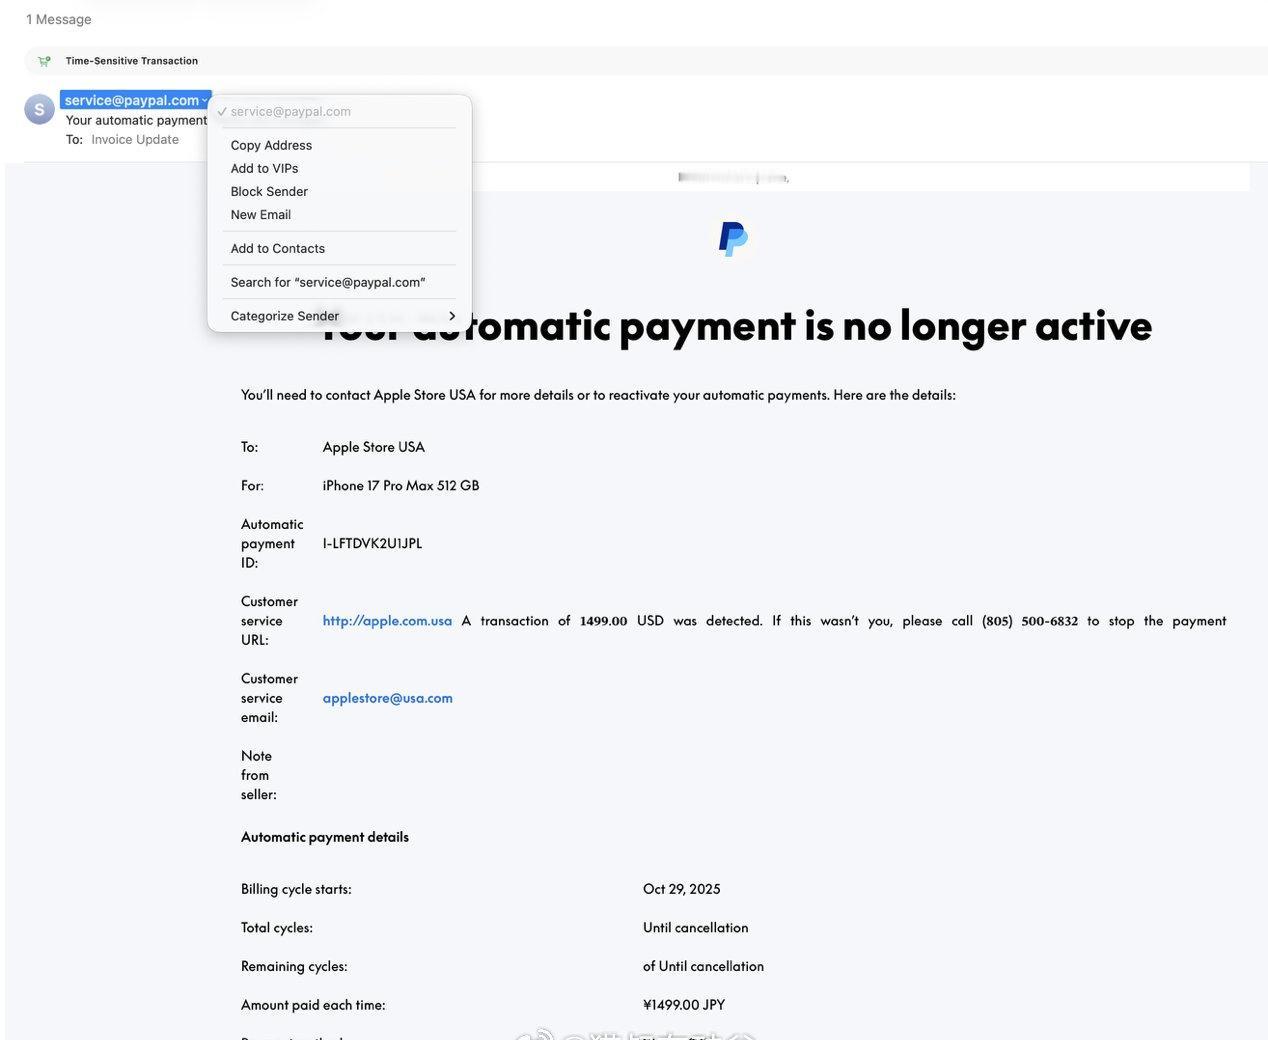Click the shopping cart category icon
The width and height of the screenshot is (1268, 1040).
tap(44, 61)
